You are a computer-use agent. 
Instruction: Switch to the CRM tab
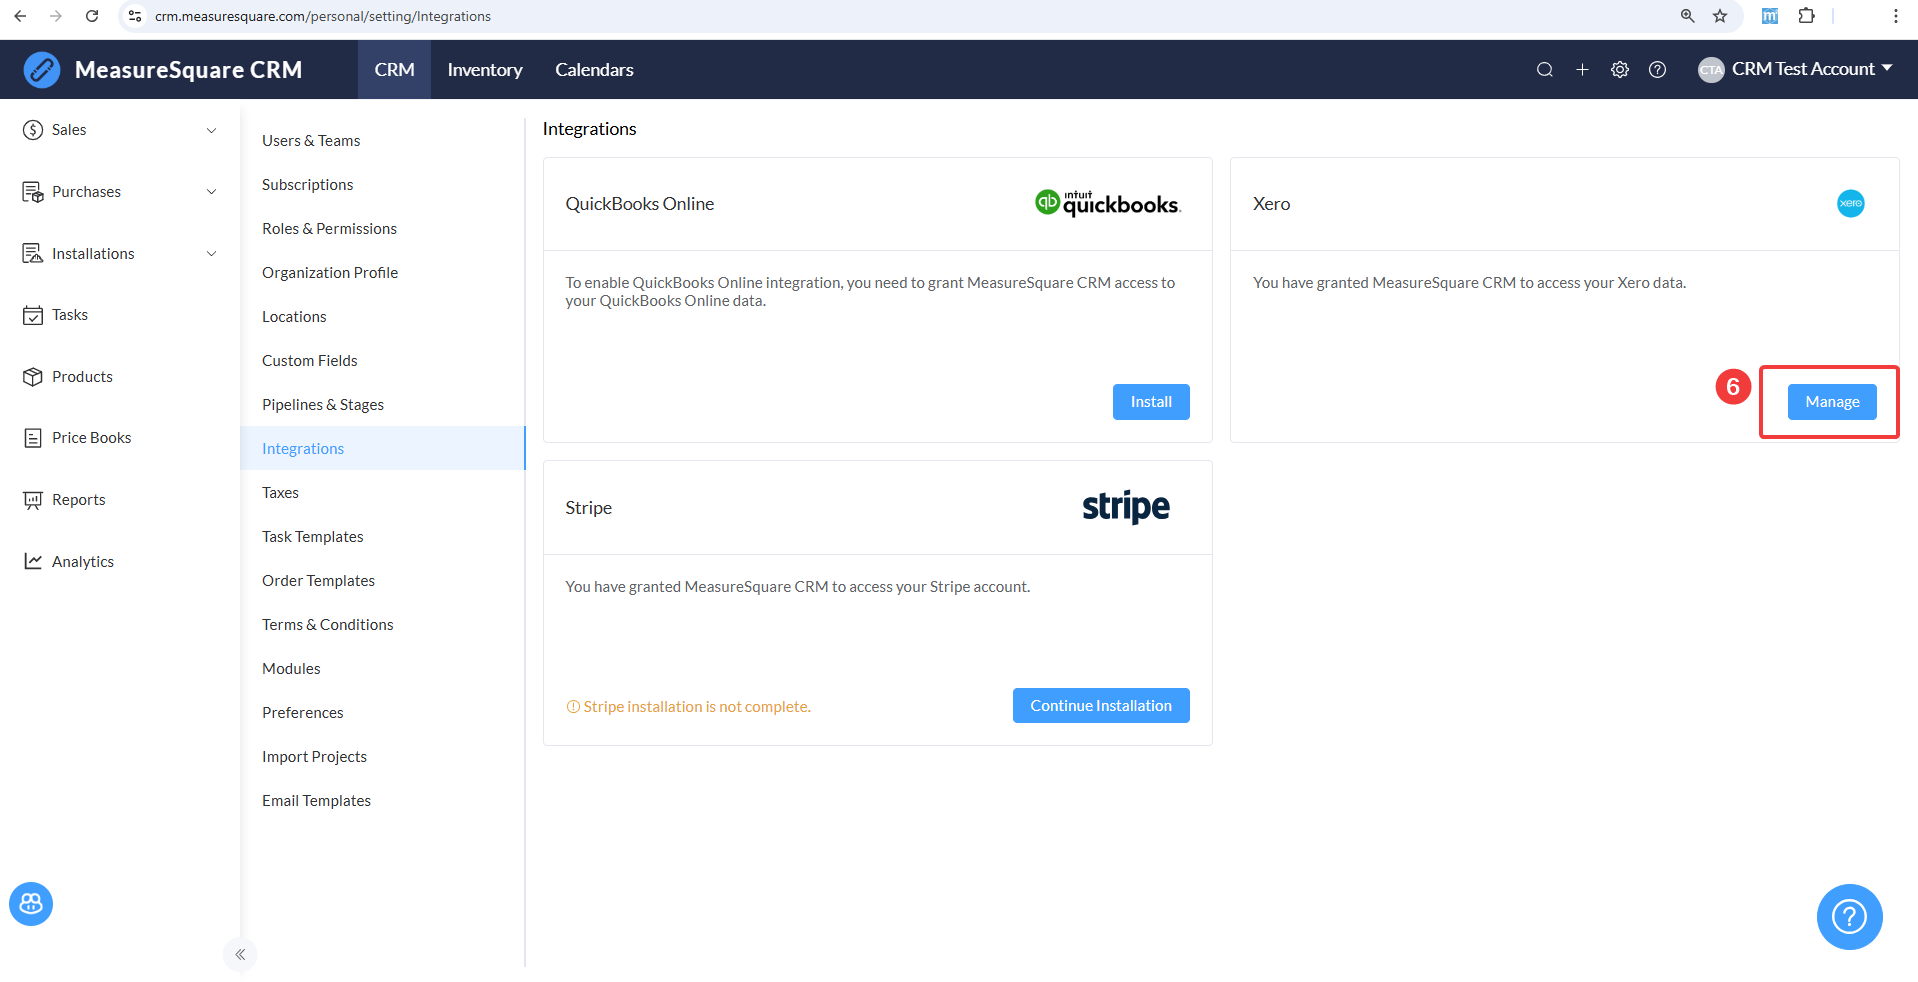[x=394, y=70]
